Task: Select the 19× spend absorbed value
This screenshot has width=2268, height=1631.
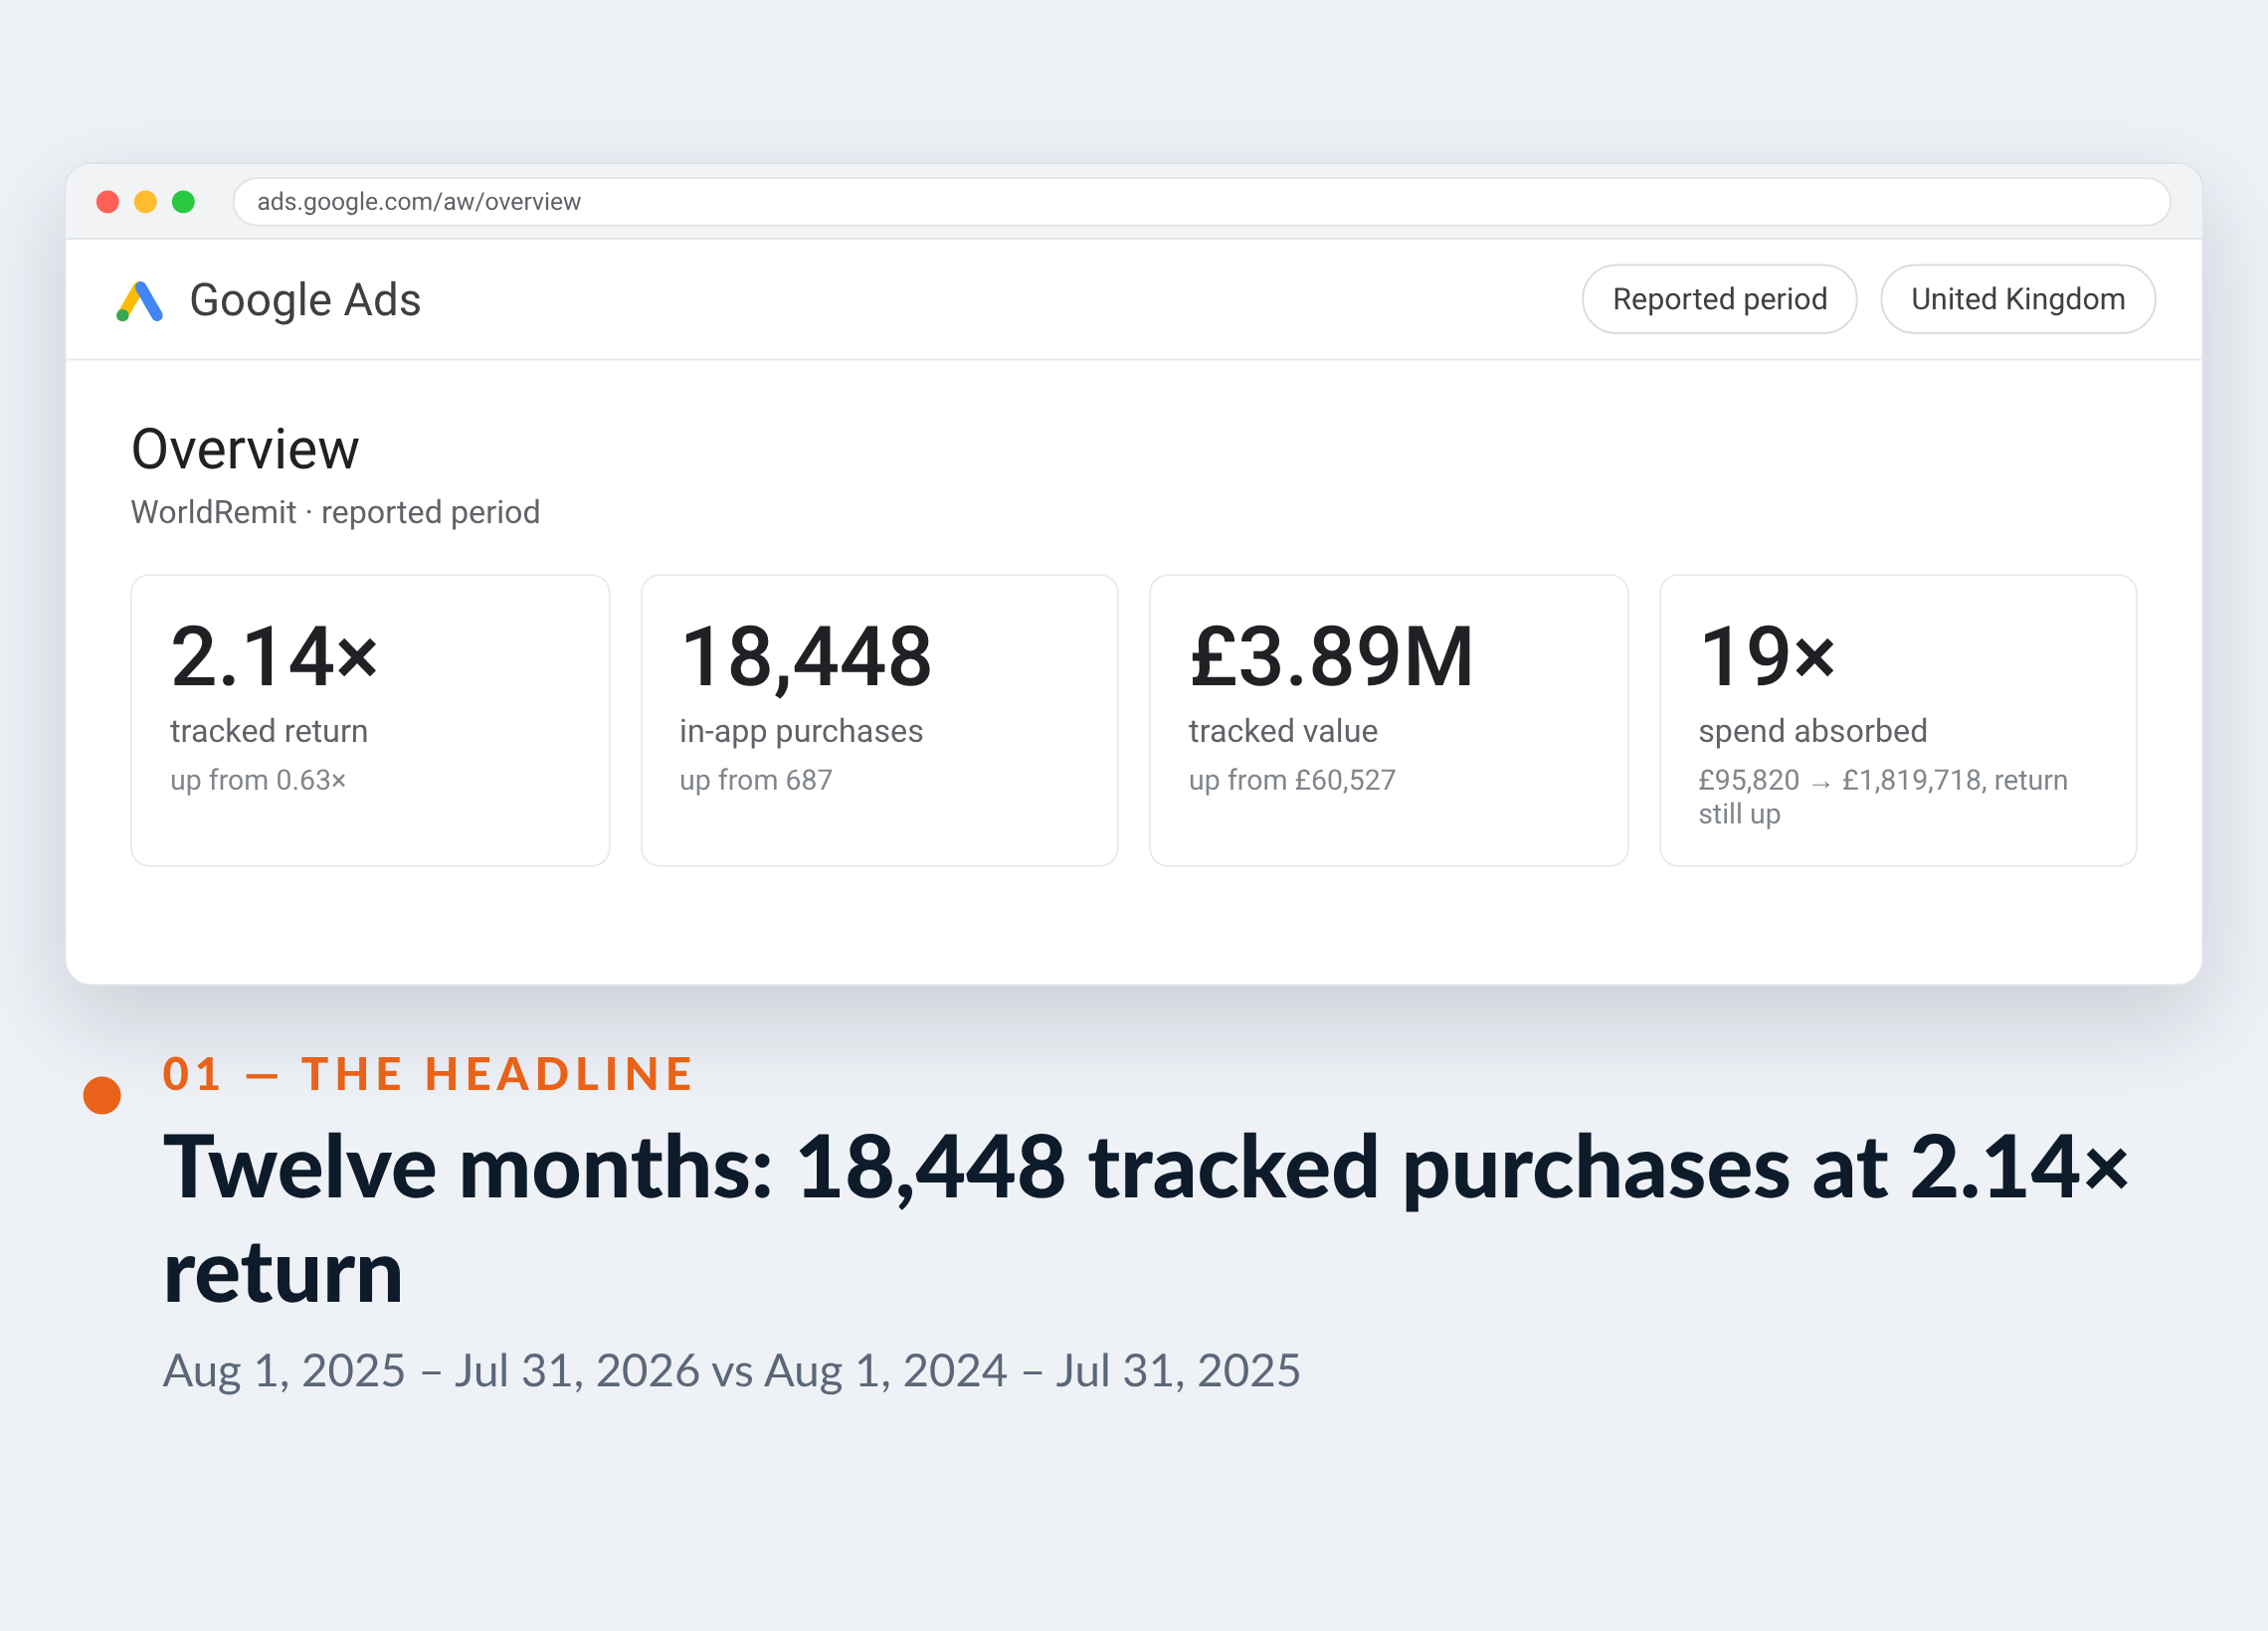Action: click(1767, 657)
